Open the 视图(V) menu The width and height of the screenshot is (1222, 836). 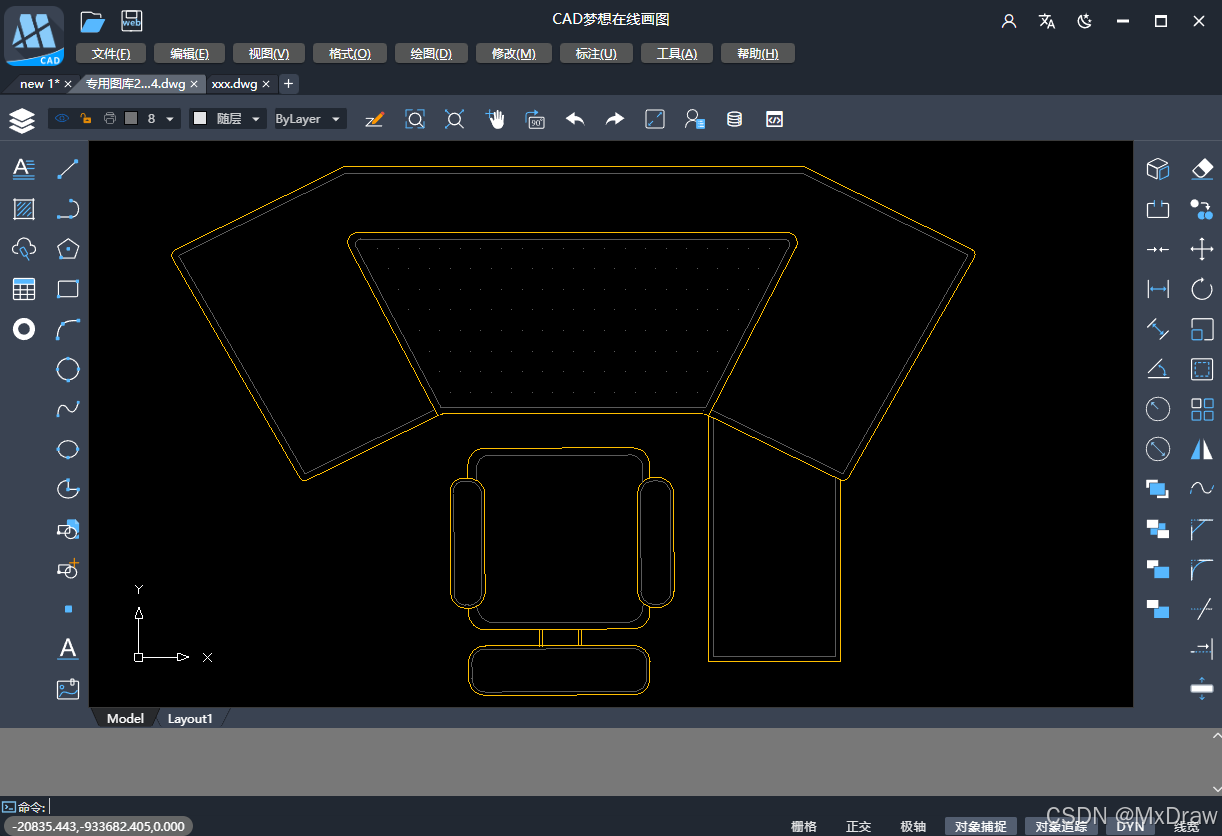click(x=269, y=54)
